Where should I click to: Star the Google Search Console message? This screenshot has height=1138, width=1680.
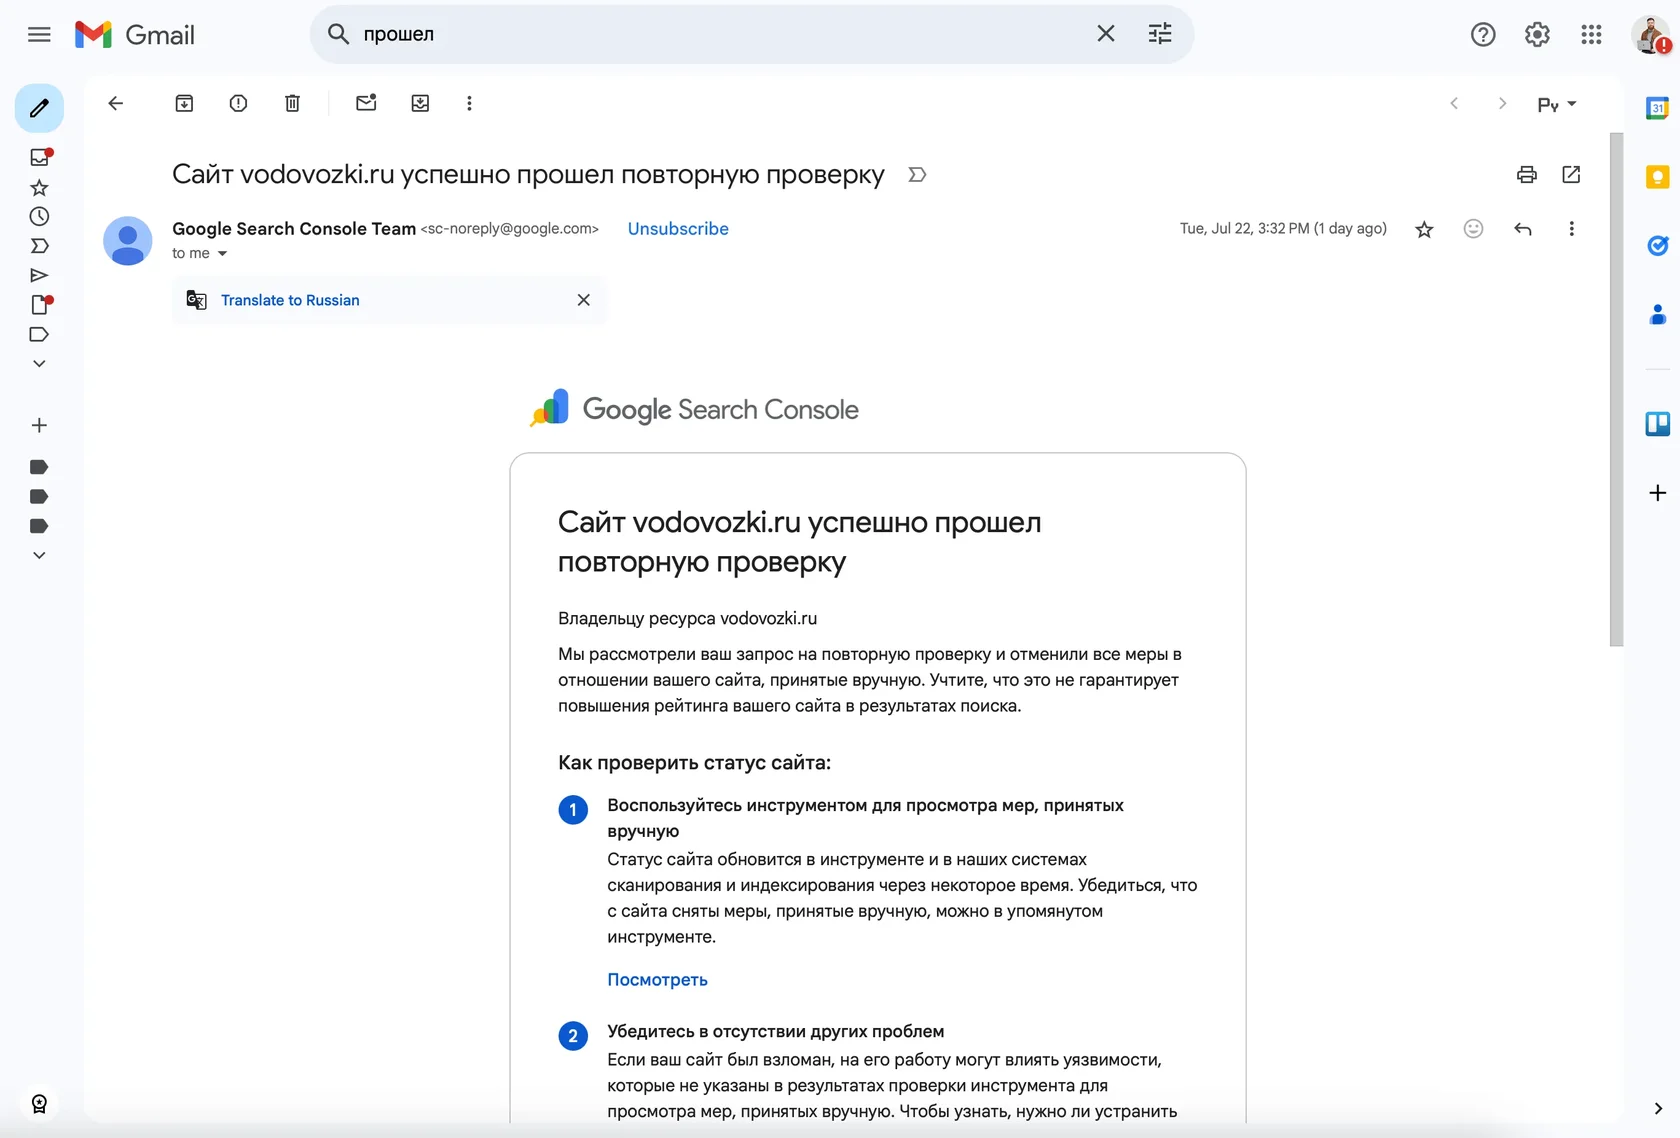point(1424,228)
